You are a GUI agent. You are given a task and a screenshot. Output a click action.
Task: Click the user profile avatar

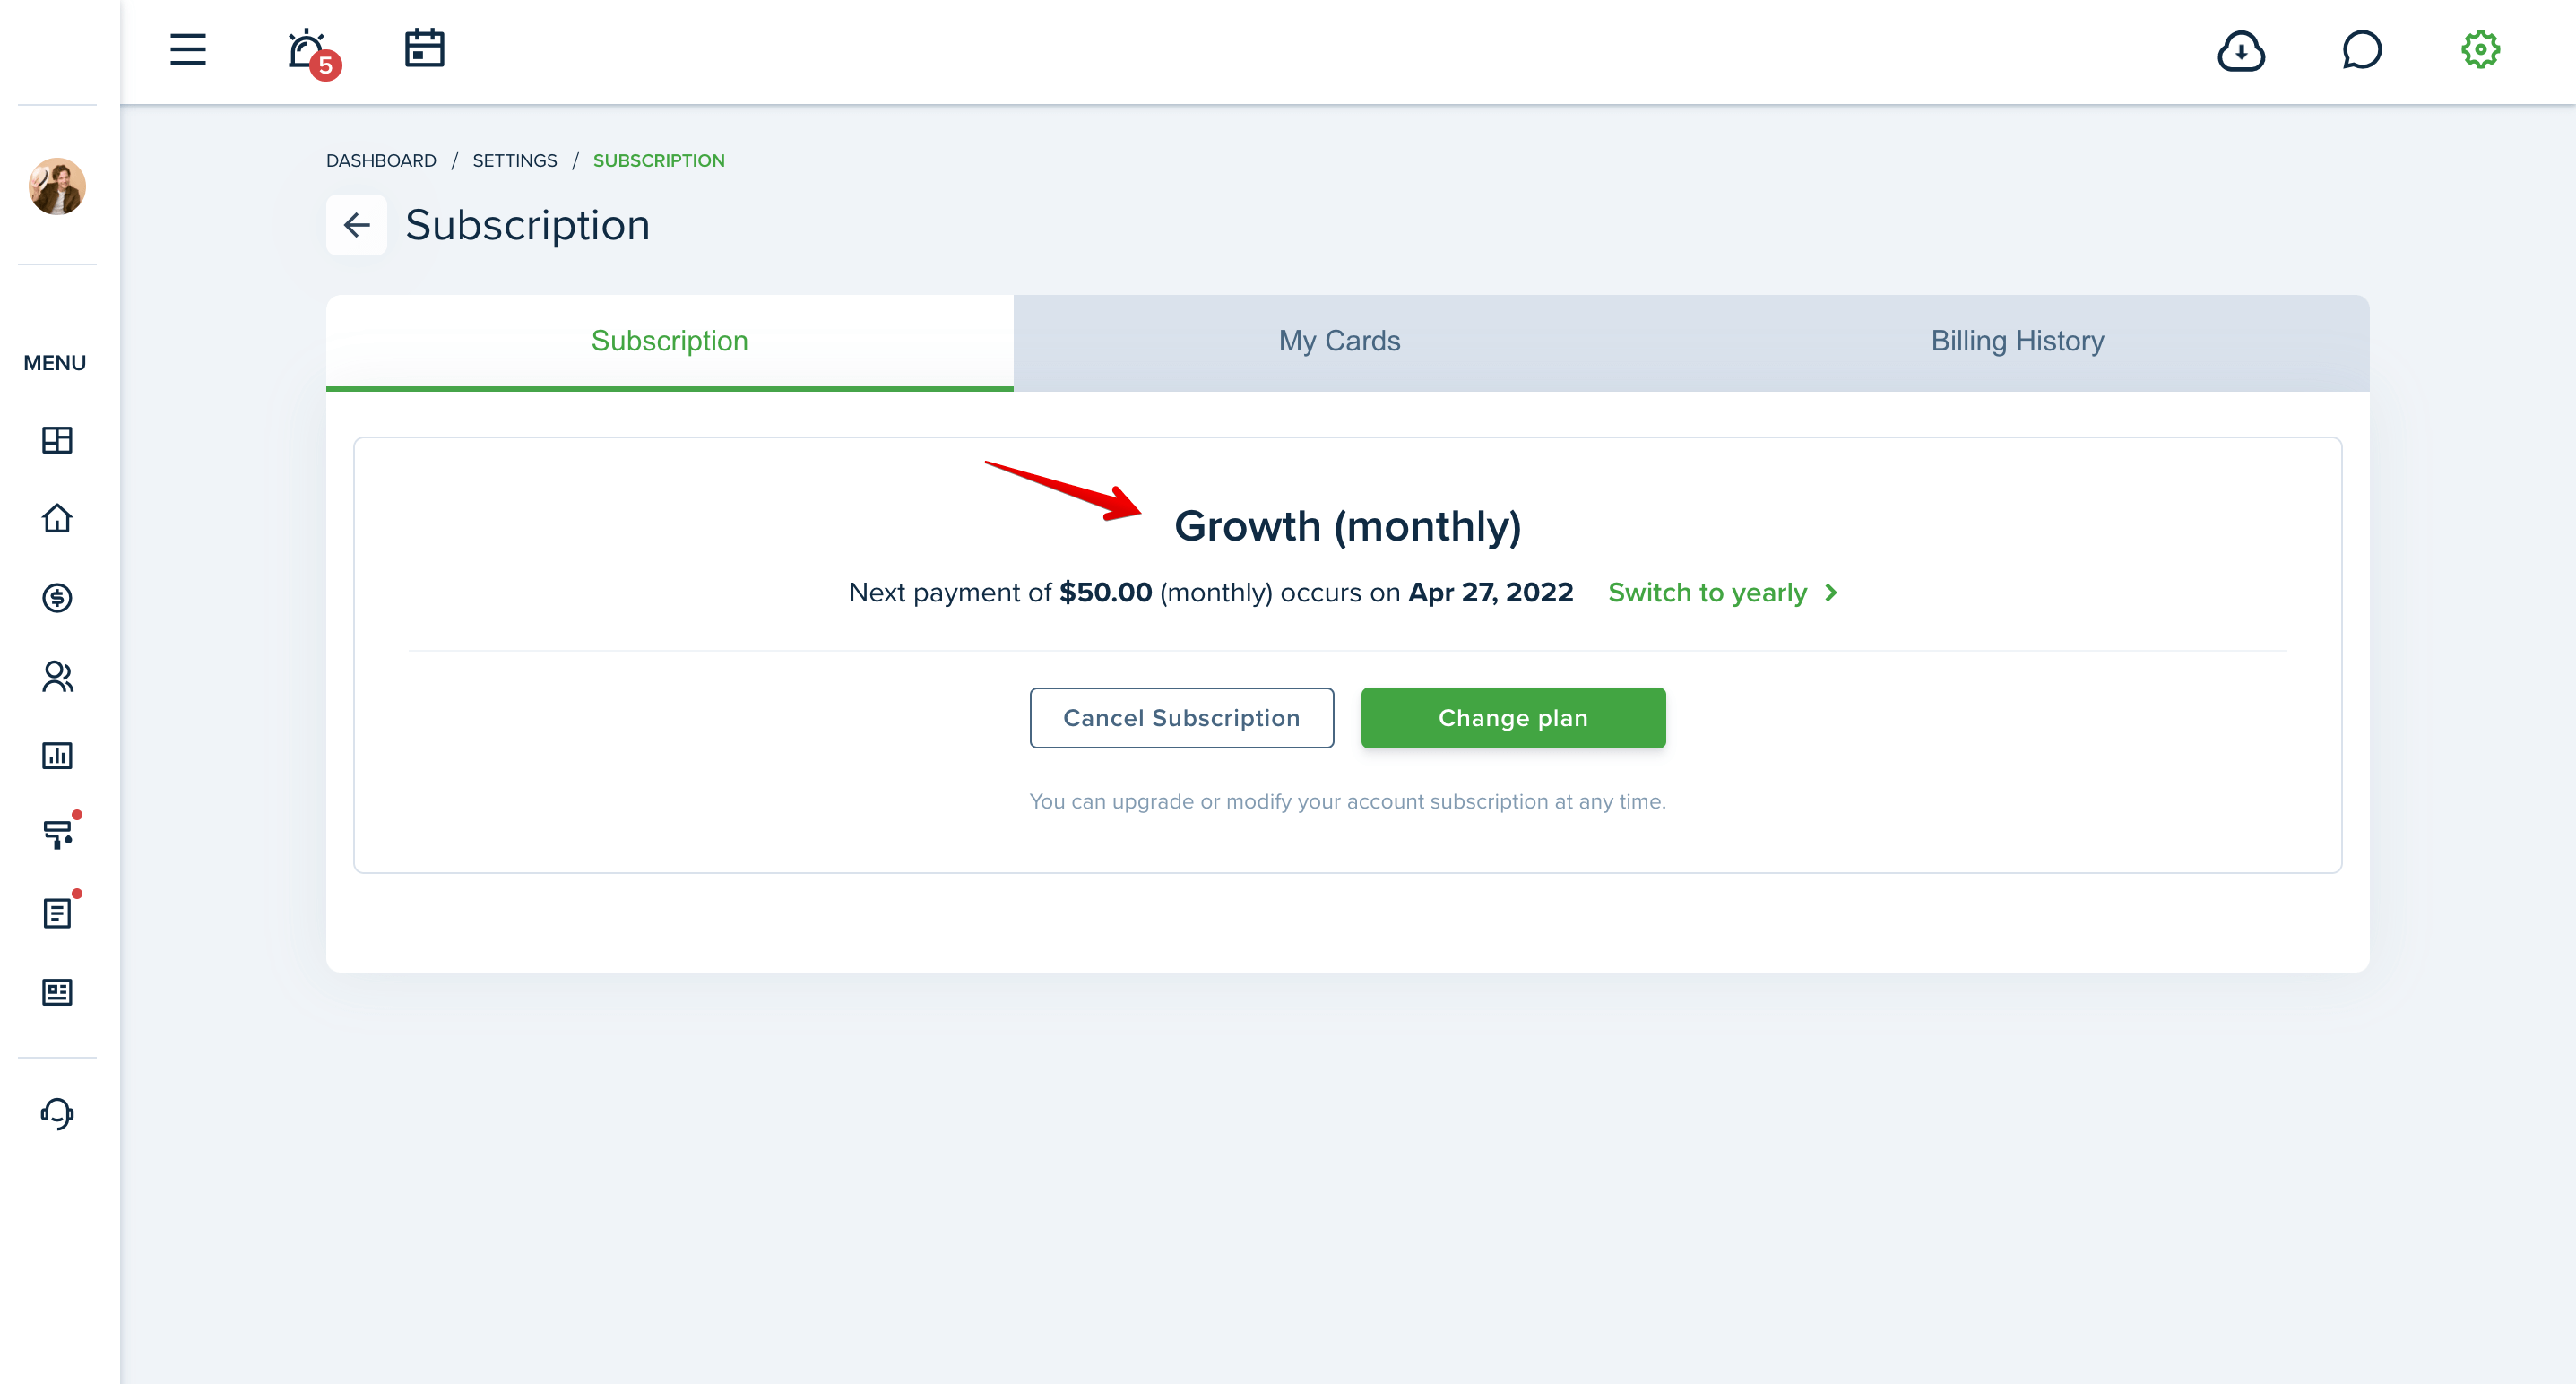(x=57, y=186)
